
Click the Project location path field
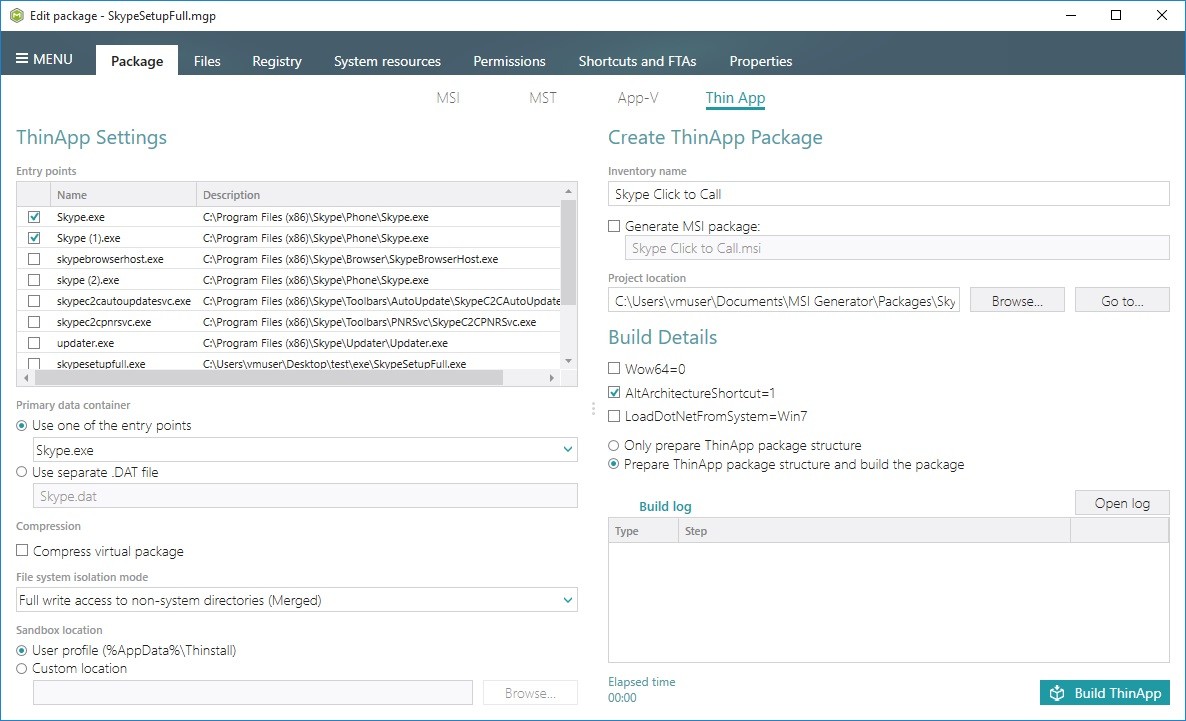point(784,301)
